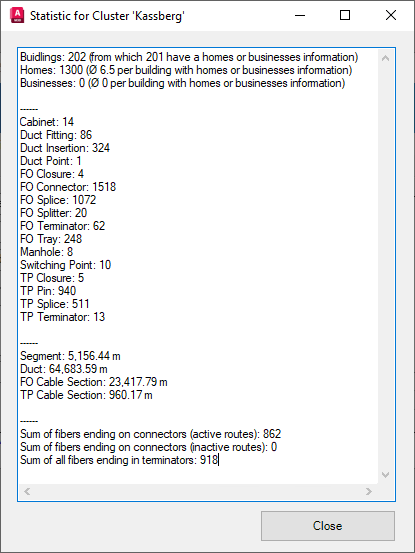Click the 'TP Splice: 511' line
Screen dimensions: 415x553
point(55,305)
